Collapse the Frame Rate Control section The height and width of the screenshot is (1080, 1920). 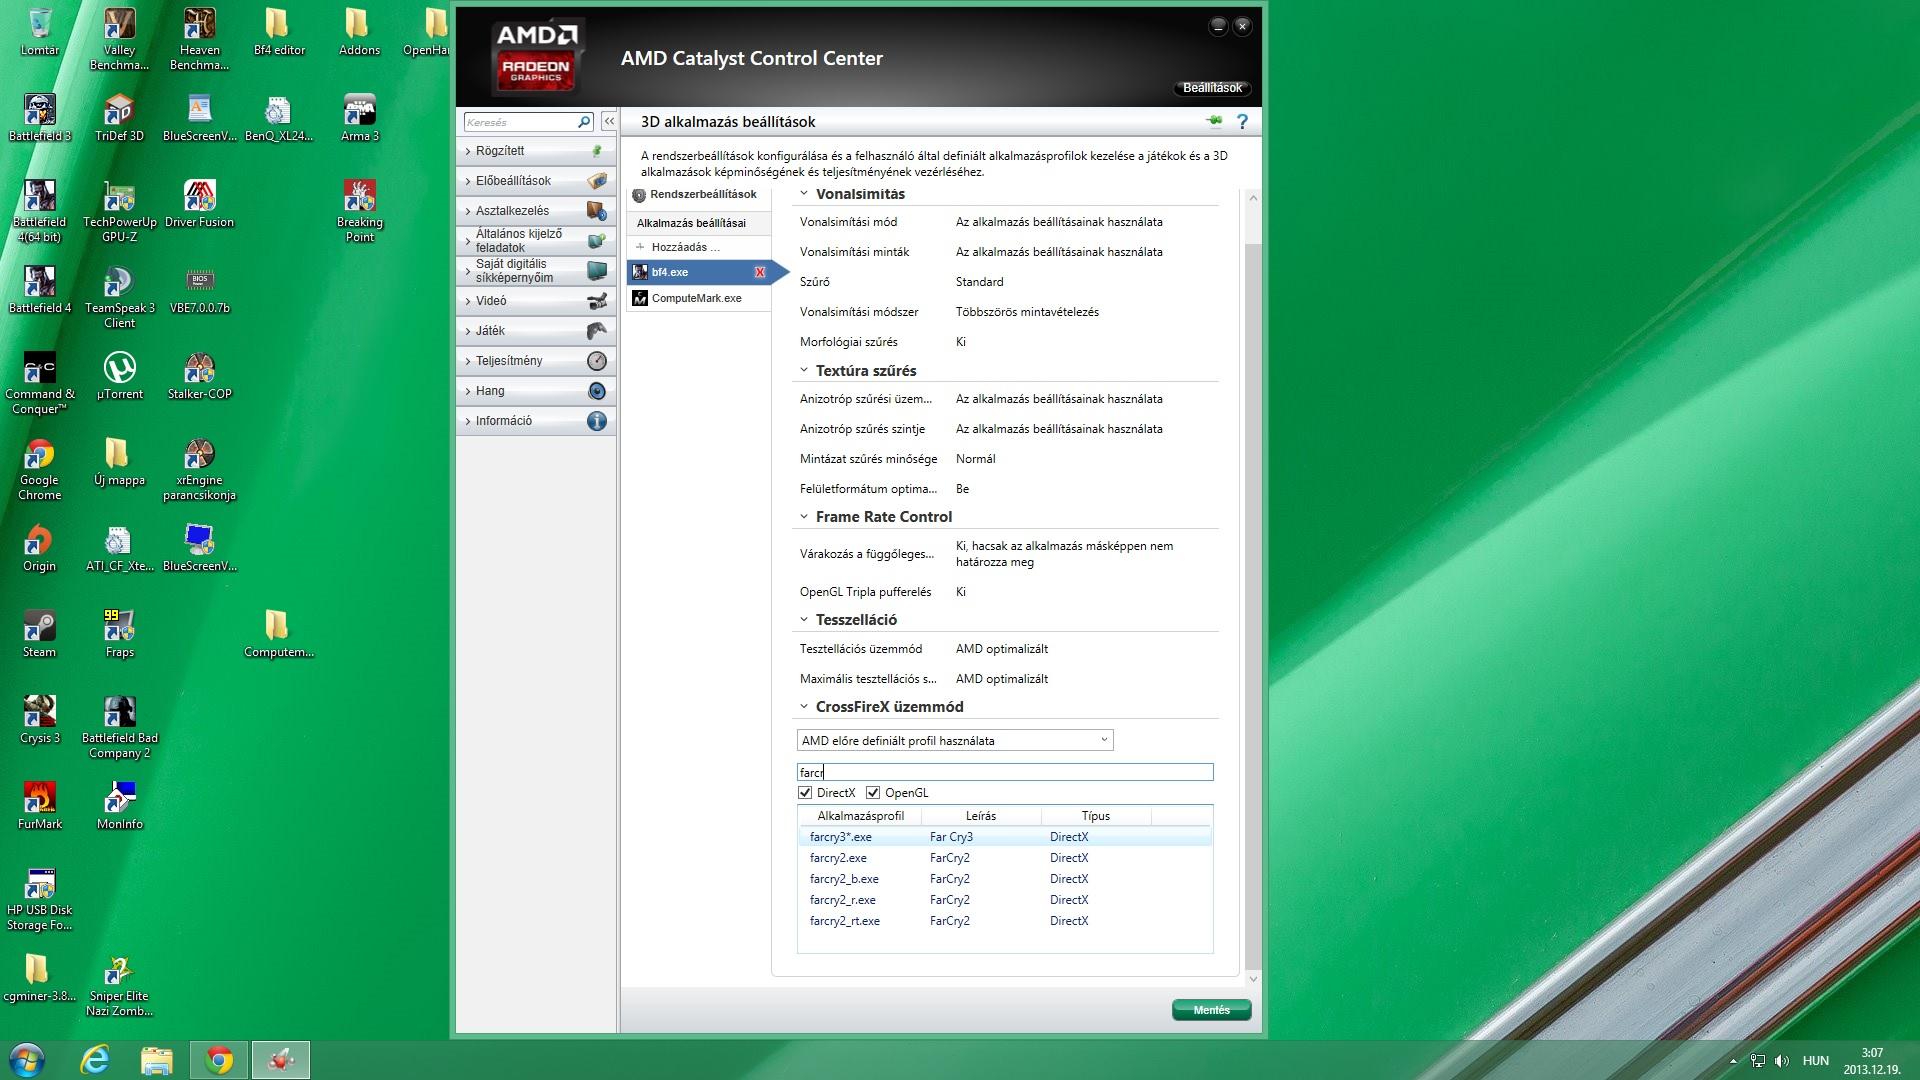pos(804,516)
